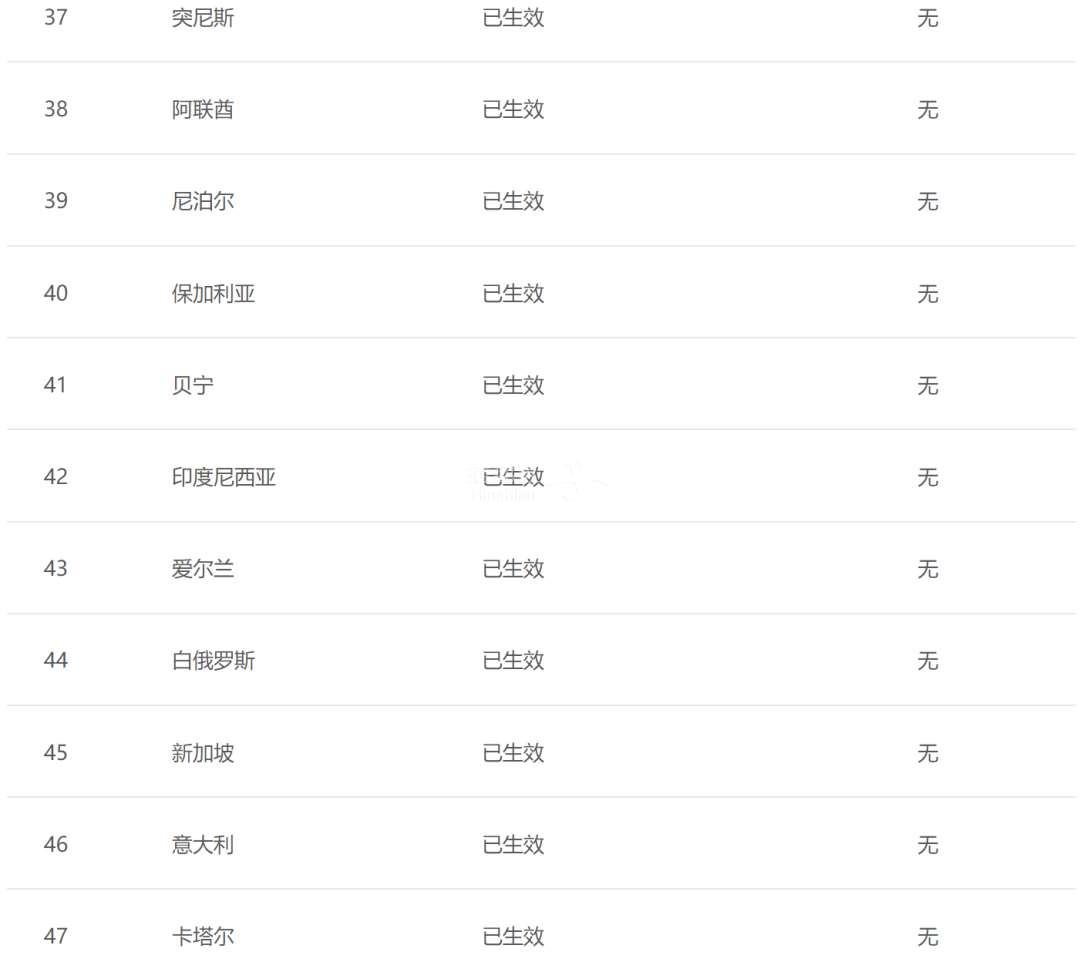
Task: Select the 印度尼西亚 country cell
Action: [x=223, y=477]
